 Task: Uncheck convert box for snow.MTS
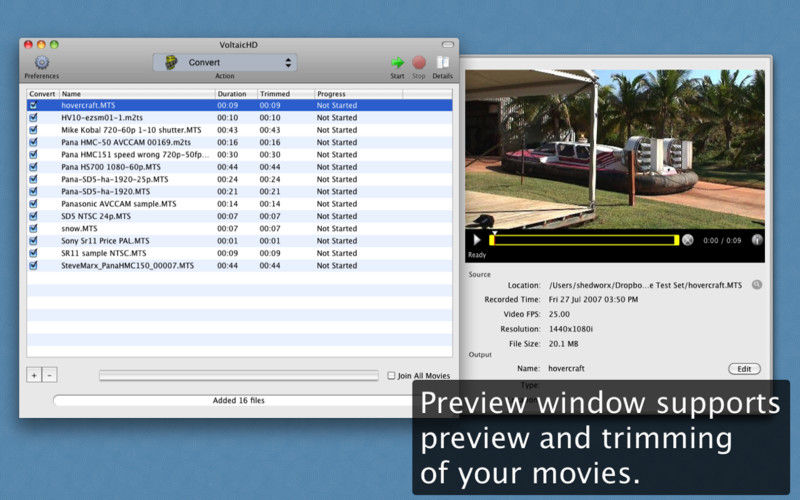tap(33, 229)
